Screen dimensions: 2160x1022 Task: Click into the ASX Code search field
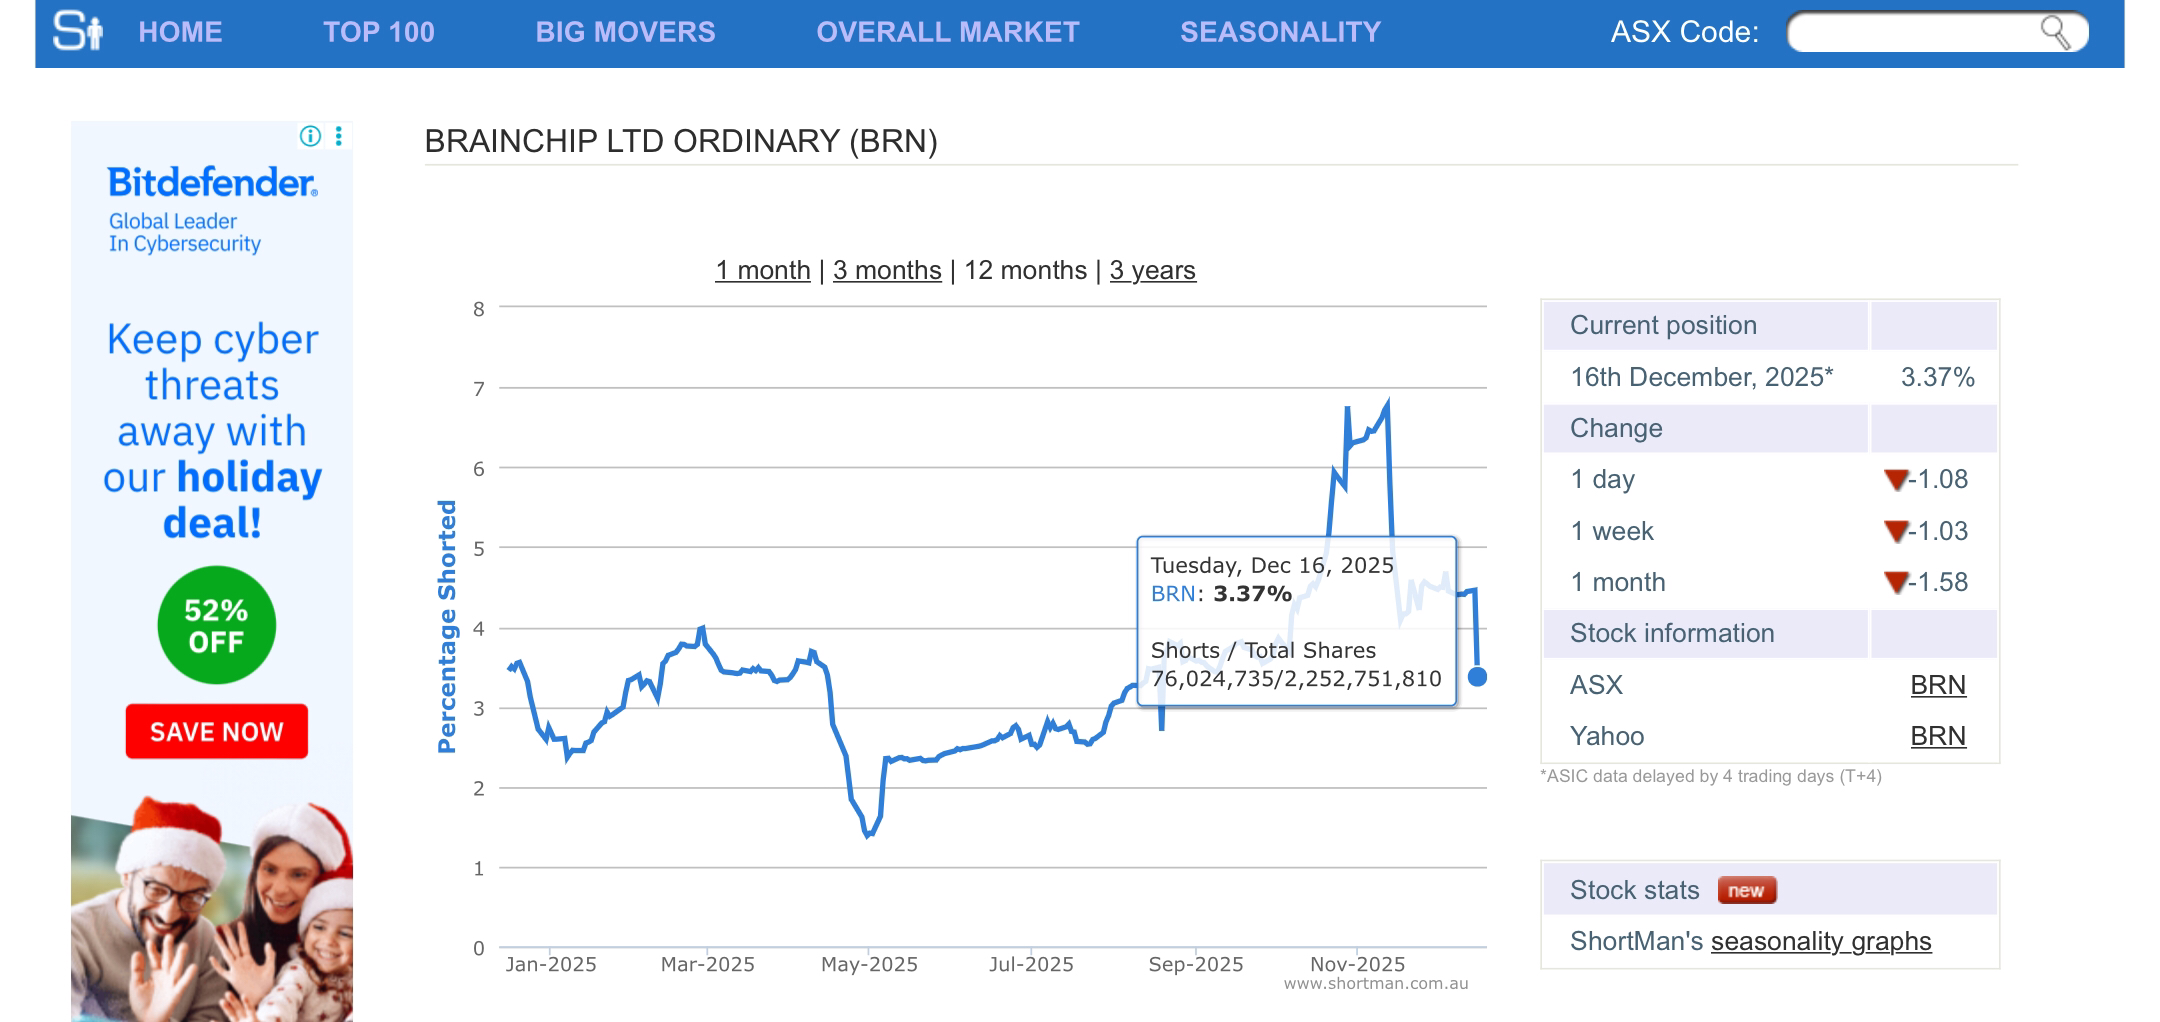(x=1910, y=32)
